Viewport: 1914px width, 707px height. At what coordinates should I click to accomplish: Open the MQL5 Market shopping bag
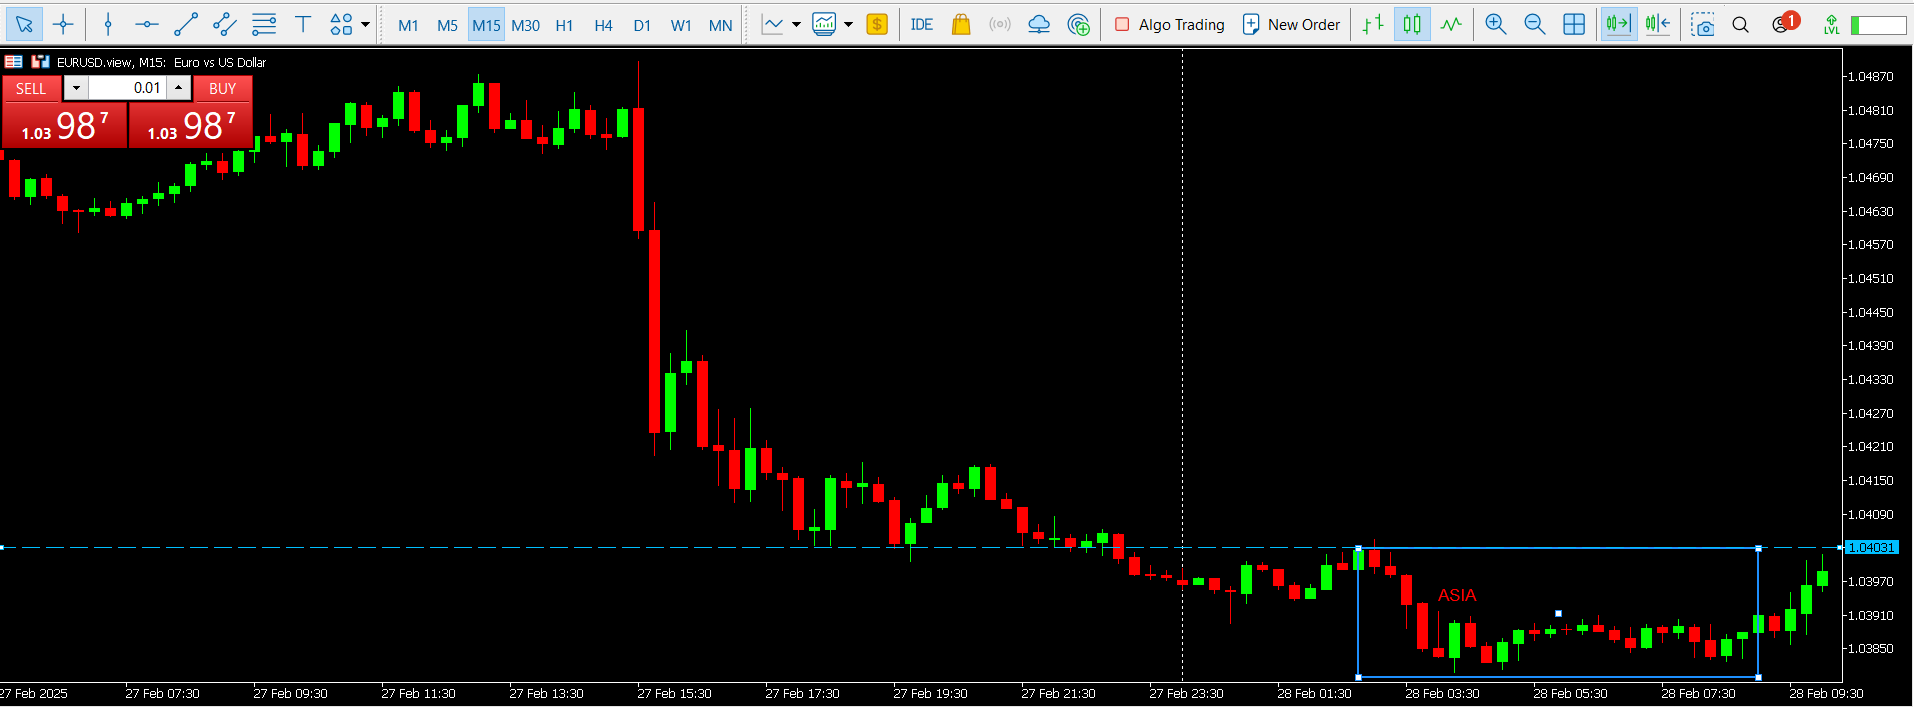tap(961, 24)
